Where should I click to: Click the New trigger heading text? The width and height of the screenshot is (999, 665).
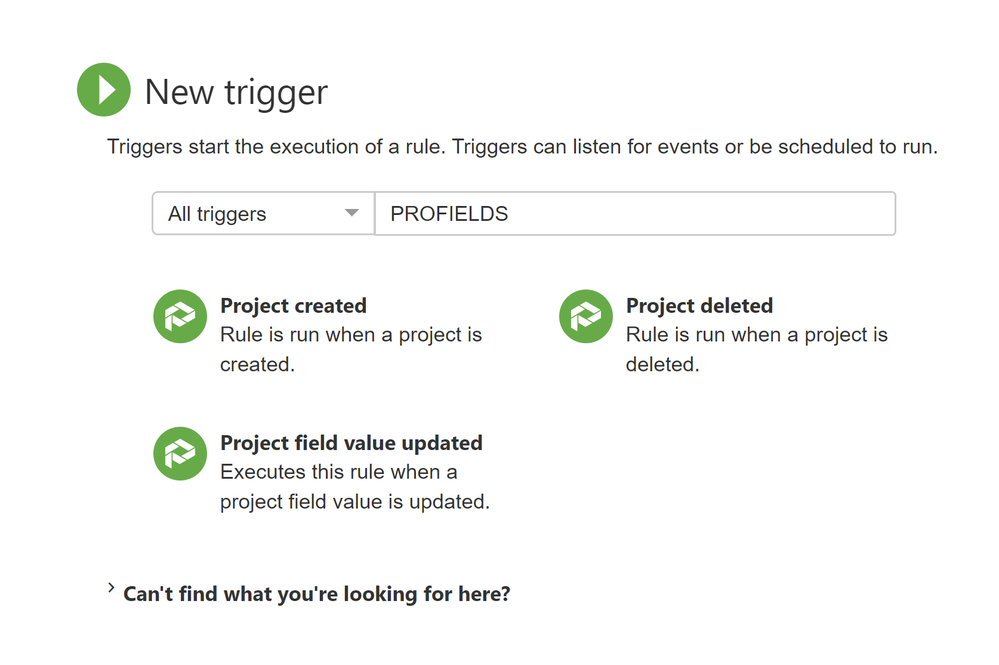(x=236, y=92)
